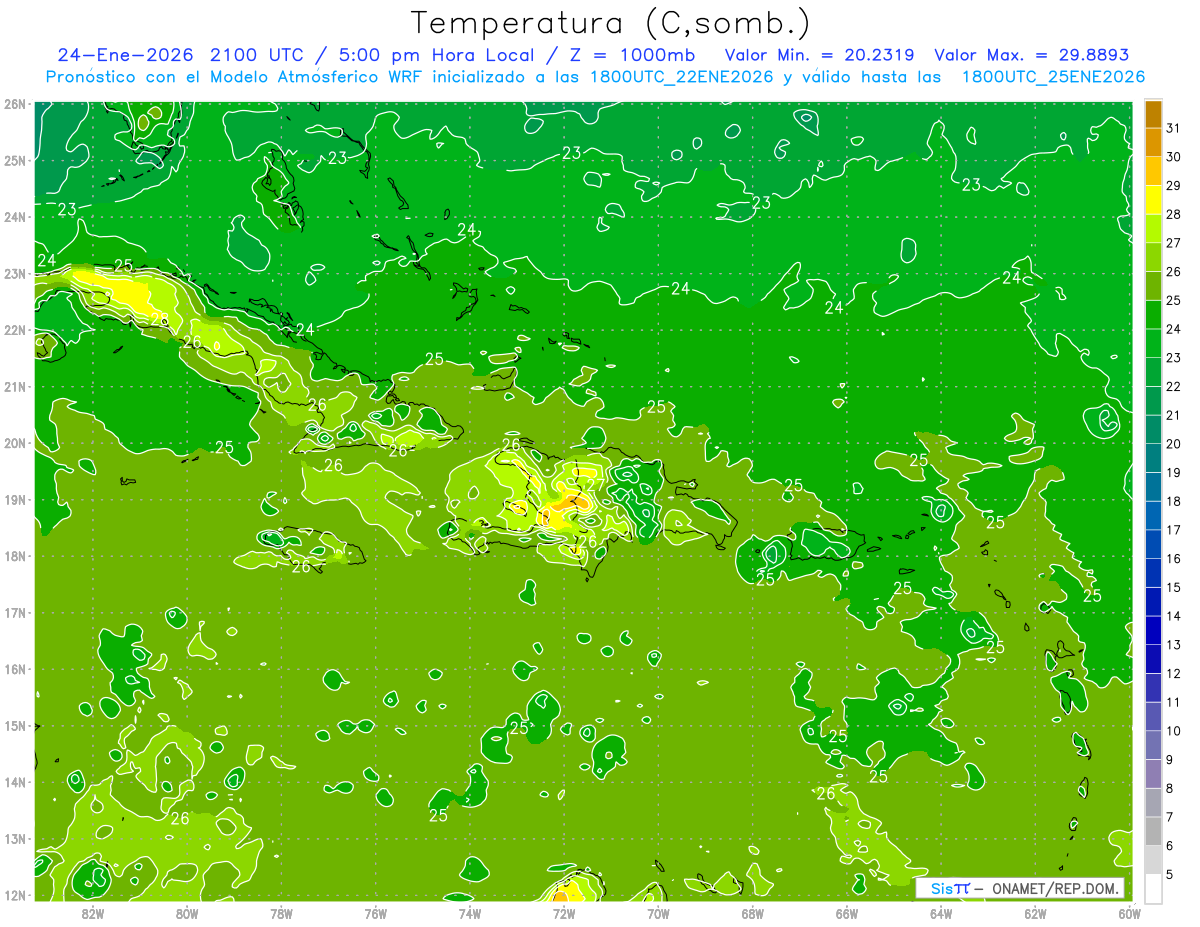Click the dark orange legend swatch above 31
The height and width of the screenshot is (927, 1200).
click(x=1153, y=115)
